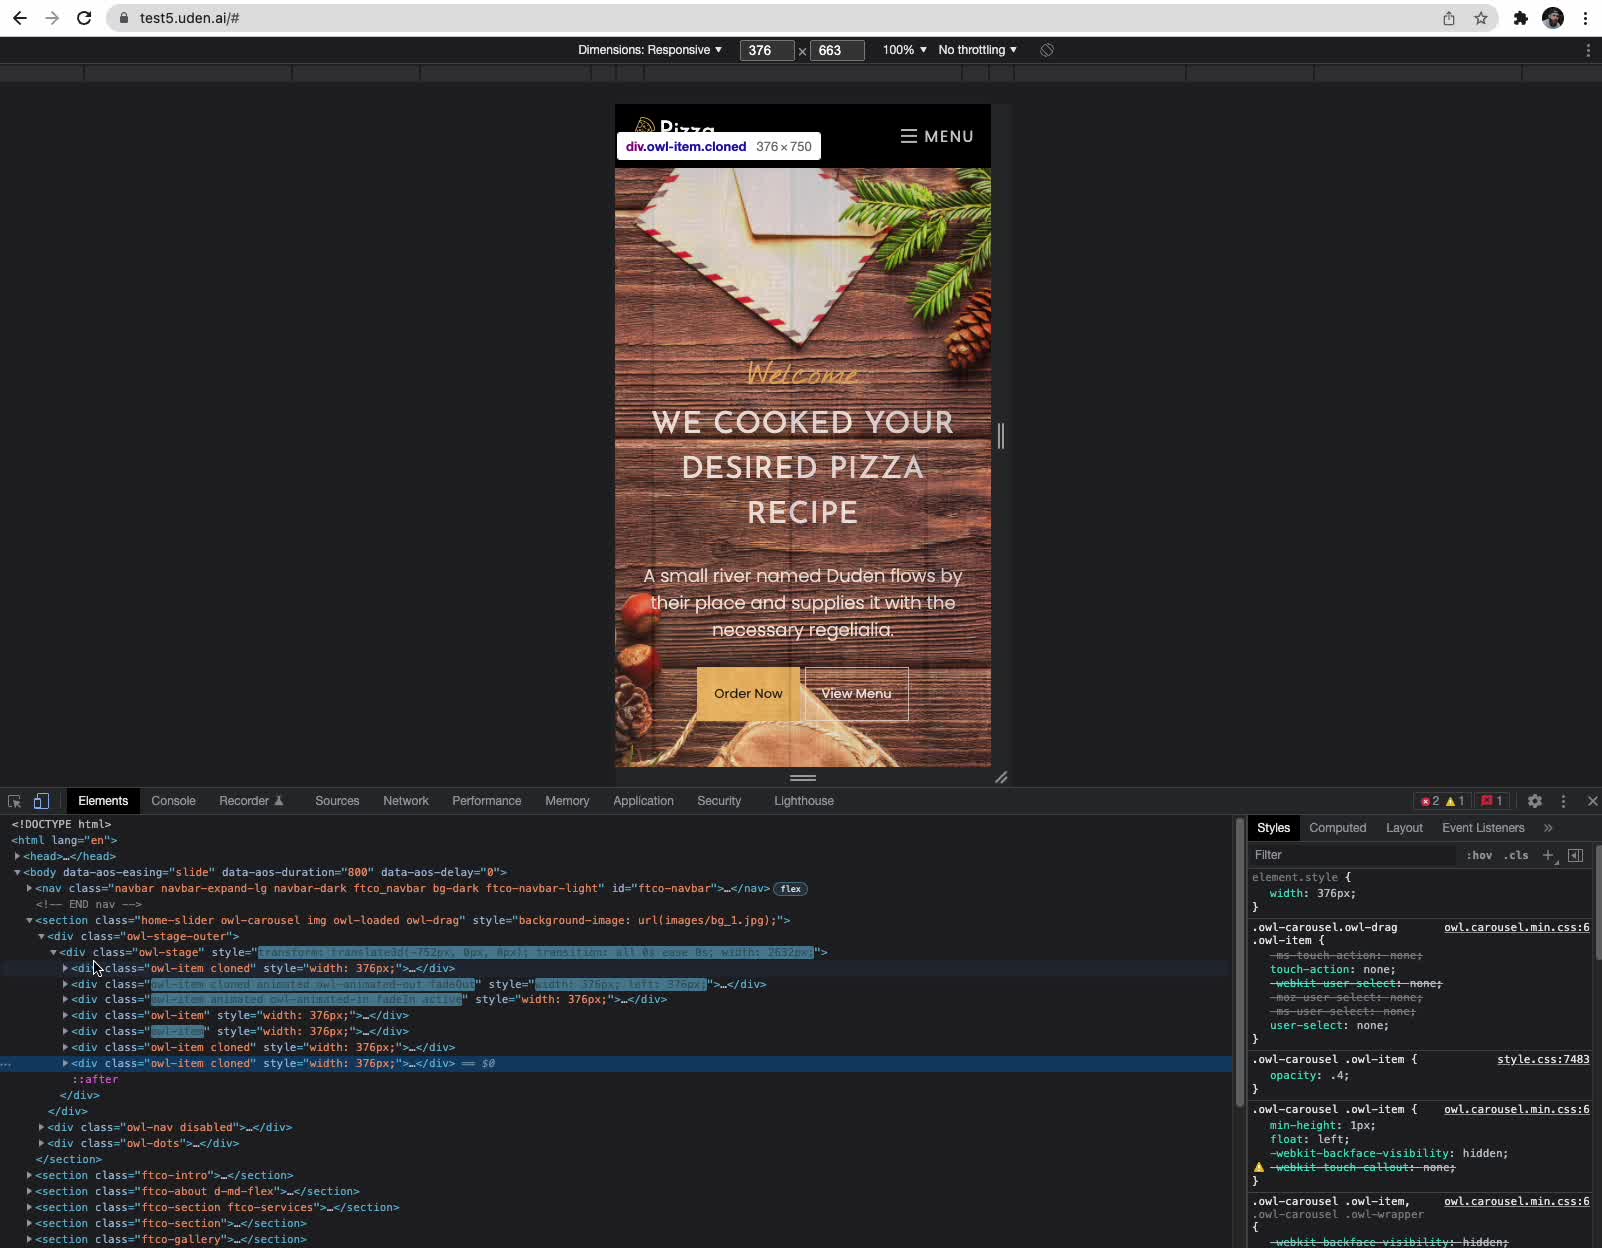Toggle the device toolbar icon
Image resolution: width=1602 pixels, height=1248 pixels.
pos(40,801)
